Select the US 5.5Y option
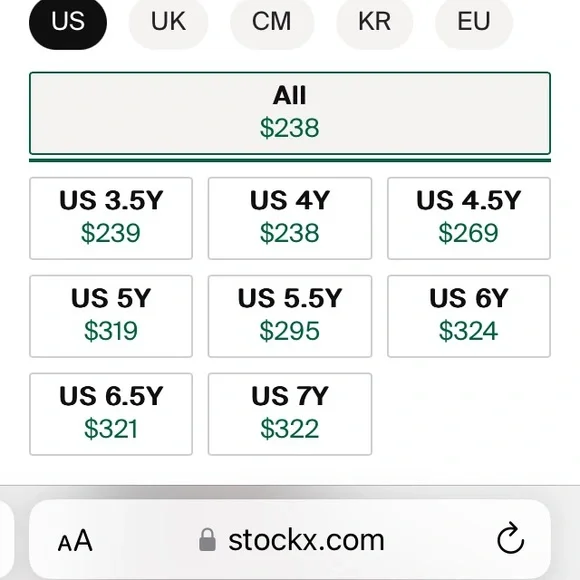 click(290, 316)
